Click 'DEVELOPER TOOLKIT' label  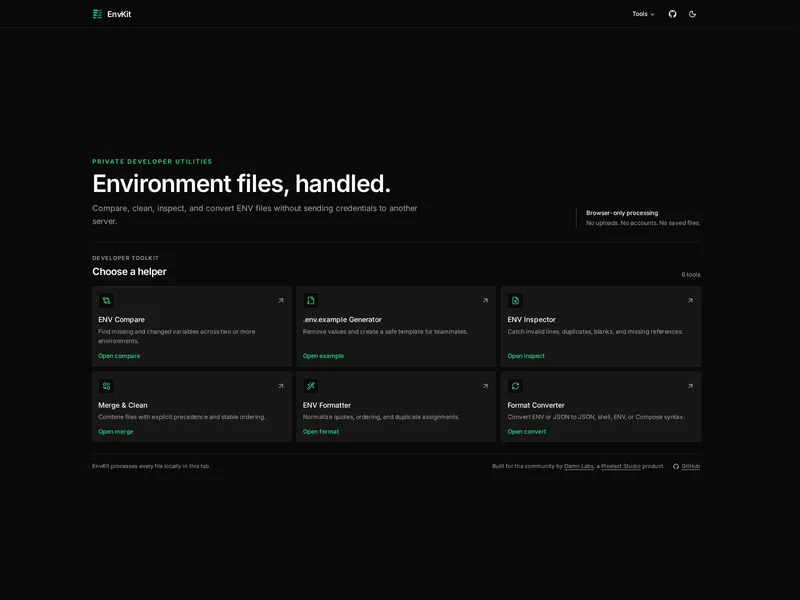[126, 258]
